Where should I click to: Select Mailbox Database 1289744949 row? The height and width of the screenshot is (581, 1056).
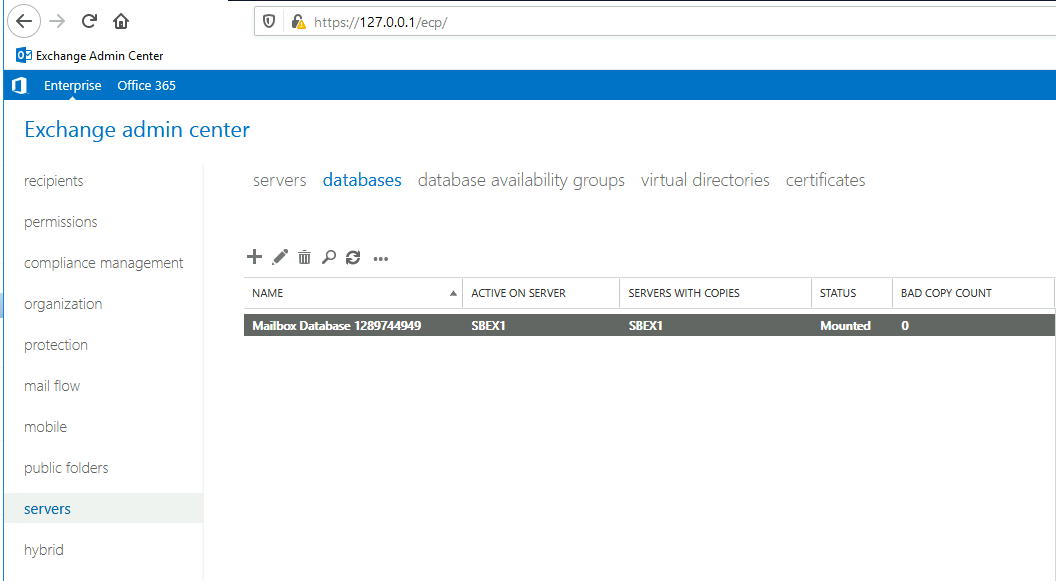point(649,325)
